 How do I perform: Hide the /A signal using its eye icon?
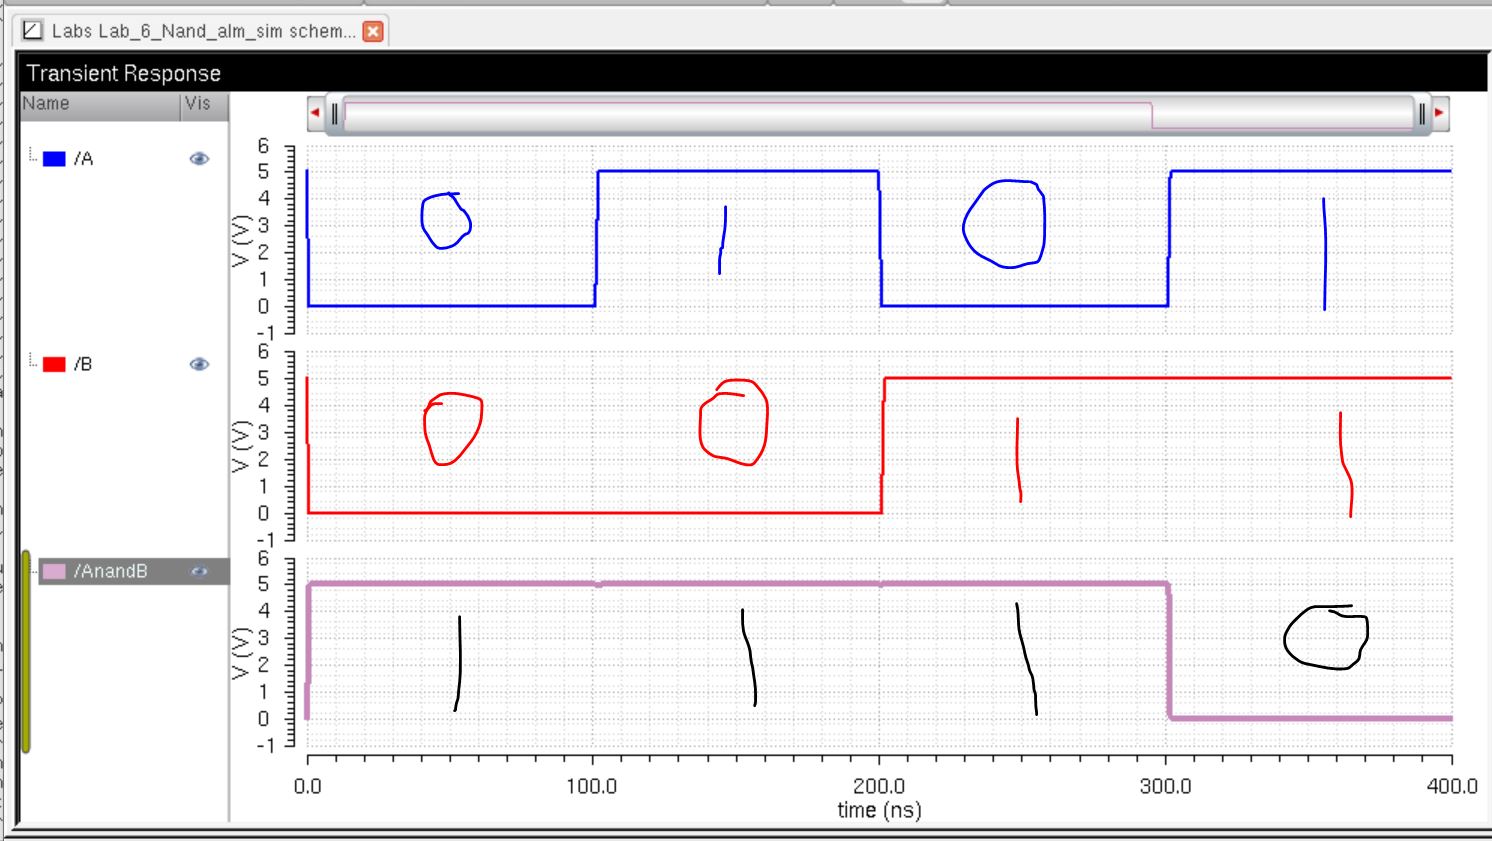pyautogui.click(x=199, y=159)
